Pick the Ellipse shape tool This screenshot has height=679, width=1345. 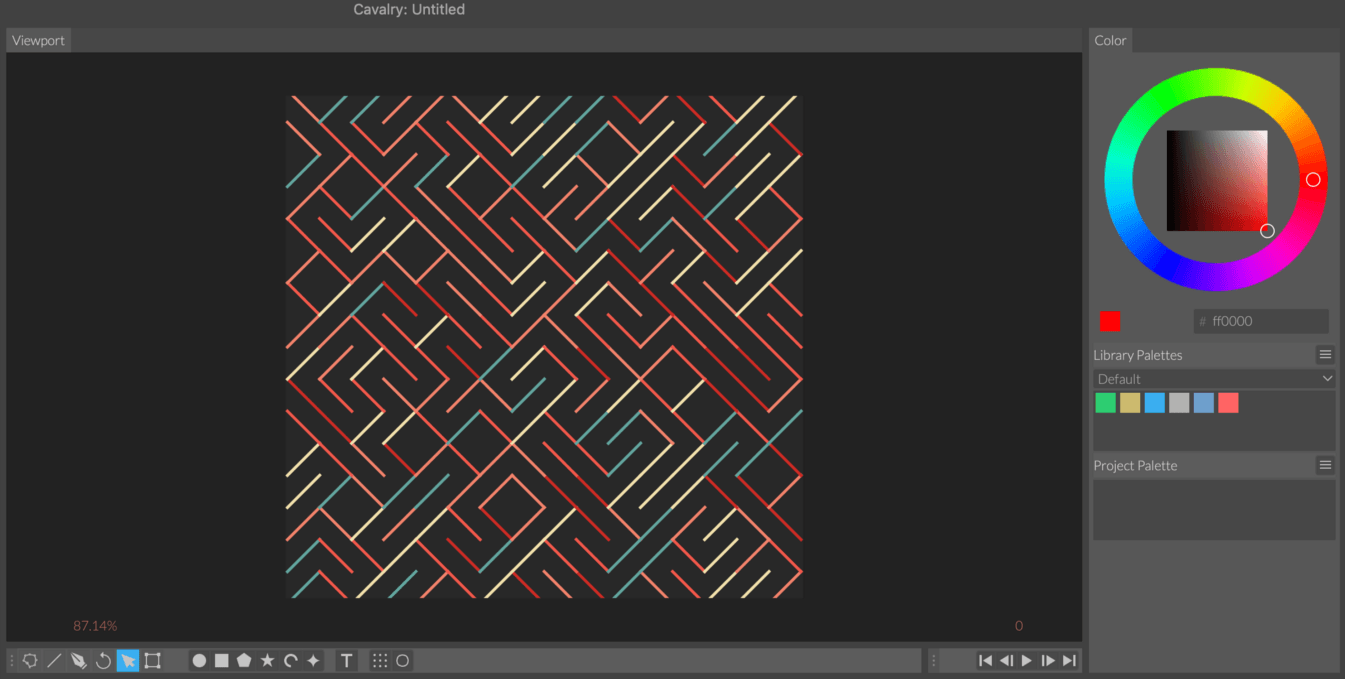click(x=198, y=660)
